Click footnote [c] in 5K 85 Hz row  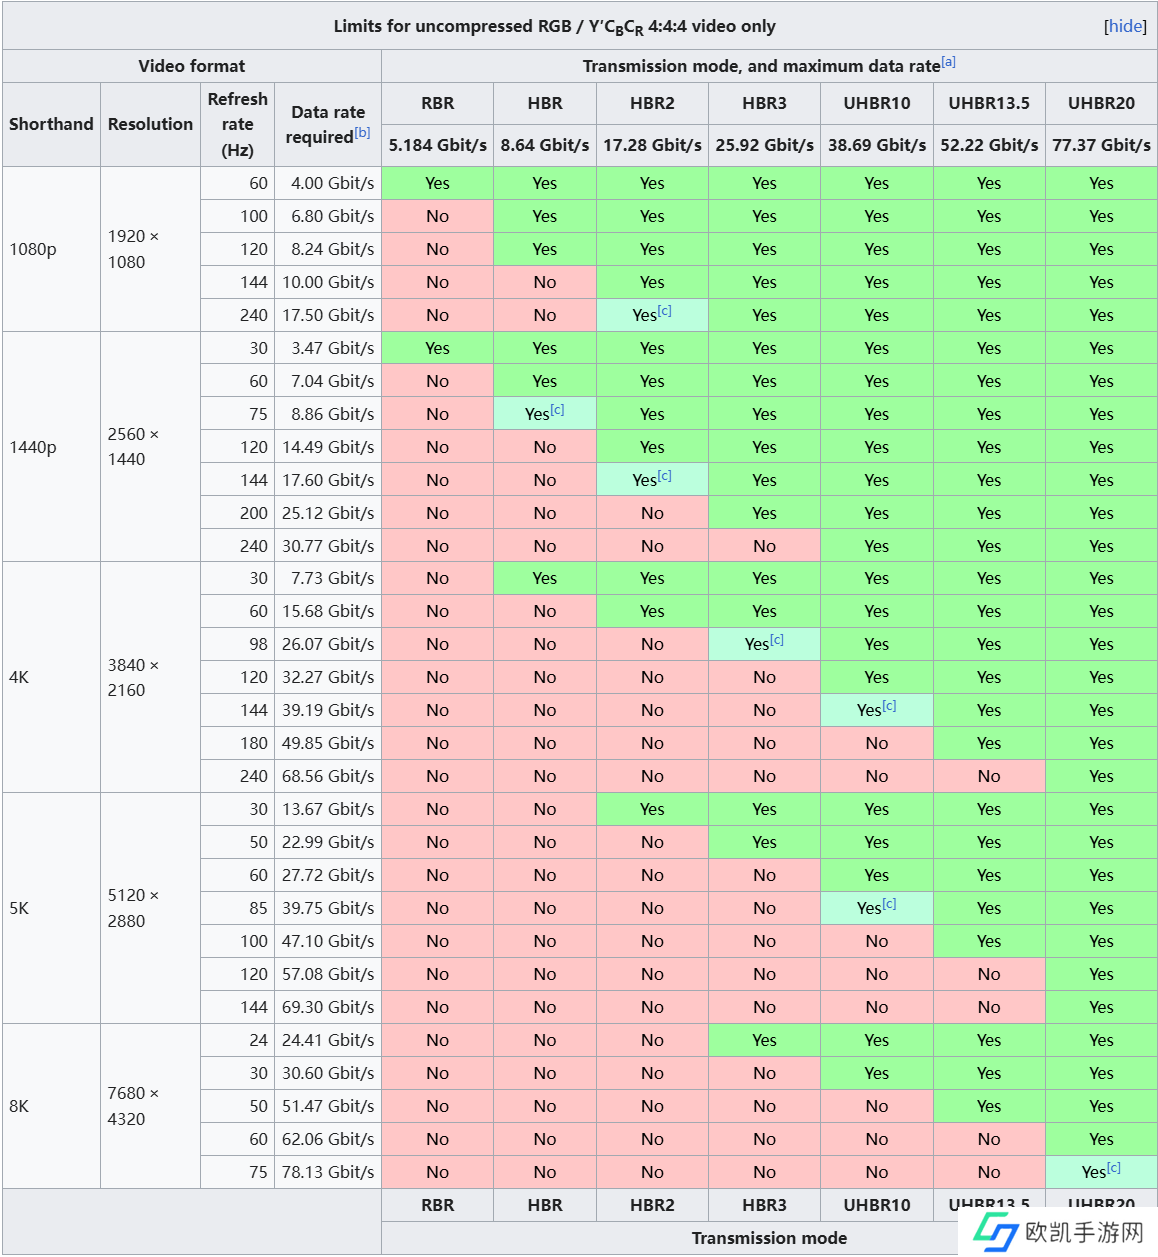point(889,904)
